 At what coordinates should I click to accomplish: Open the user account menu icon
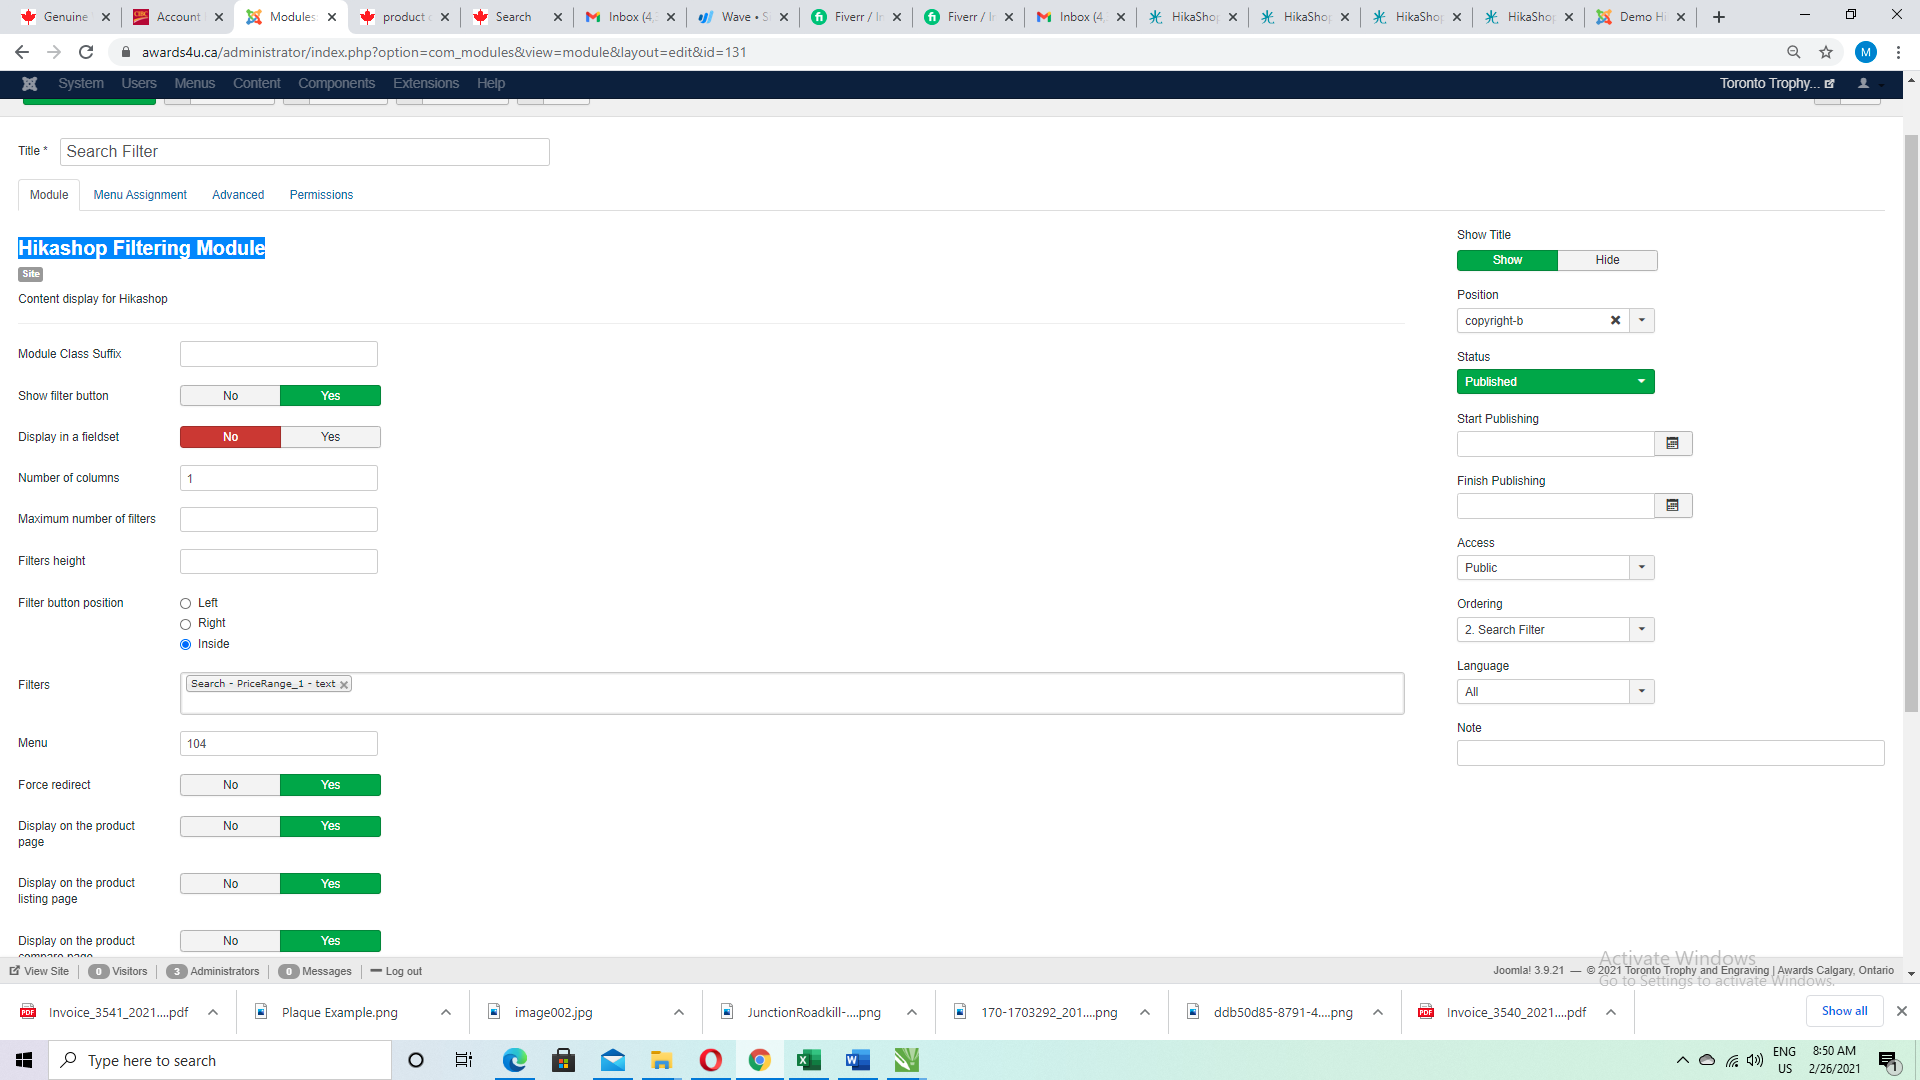point(1864,84)
